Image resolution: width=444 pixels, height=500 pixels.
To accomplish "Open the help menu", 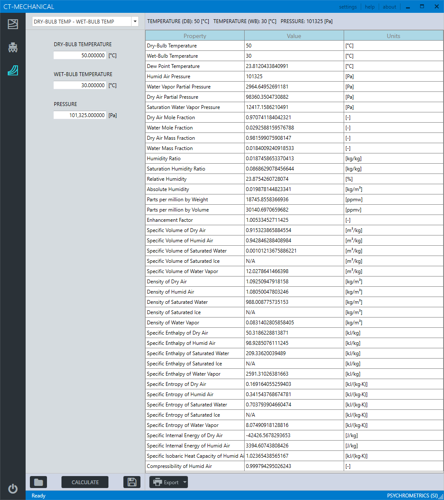I will (370, 7).
